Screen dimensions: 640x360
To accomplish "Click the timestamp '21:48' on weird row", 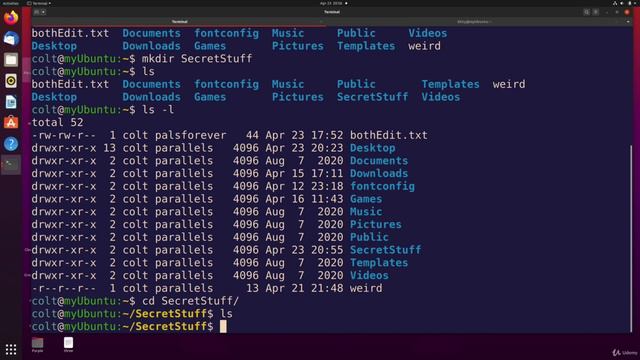I will coord(327,288).
